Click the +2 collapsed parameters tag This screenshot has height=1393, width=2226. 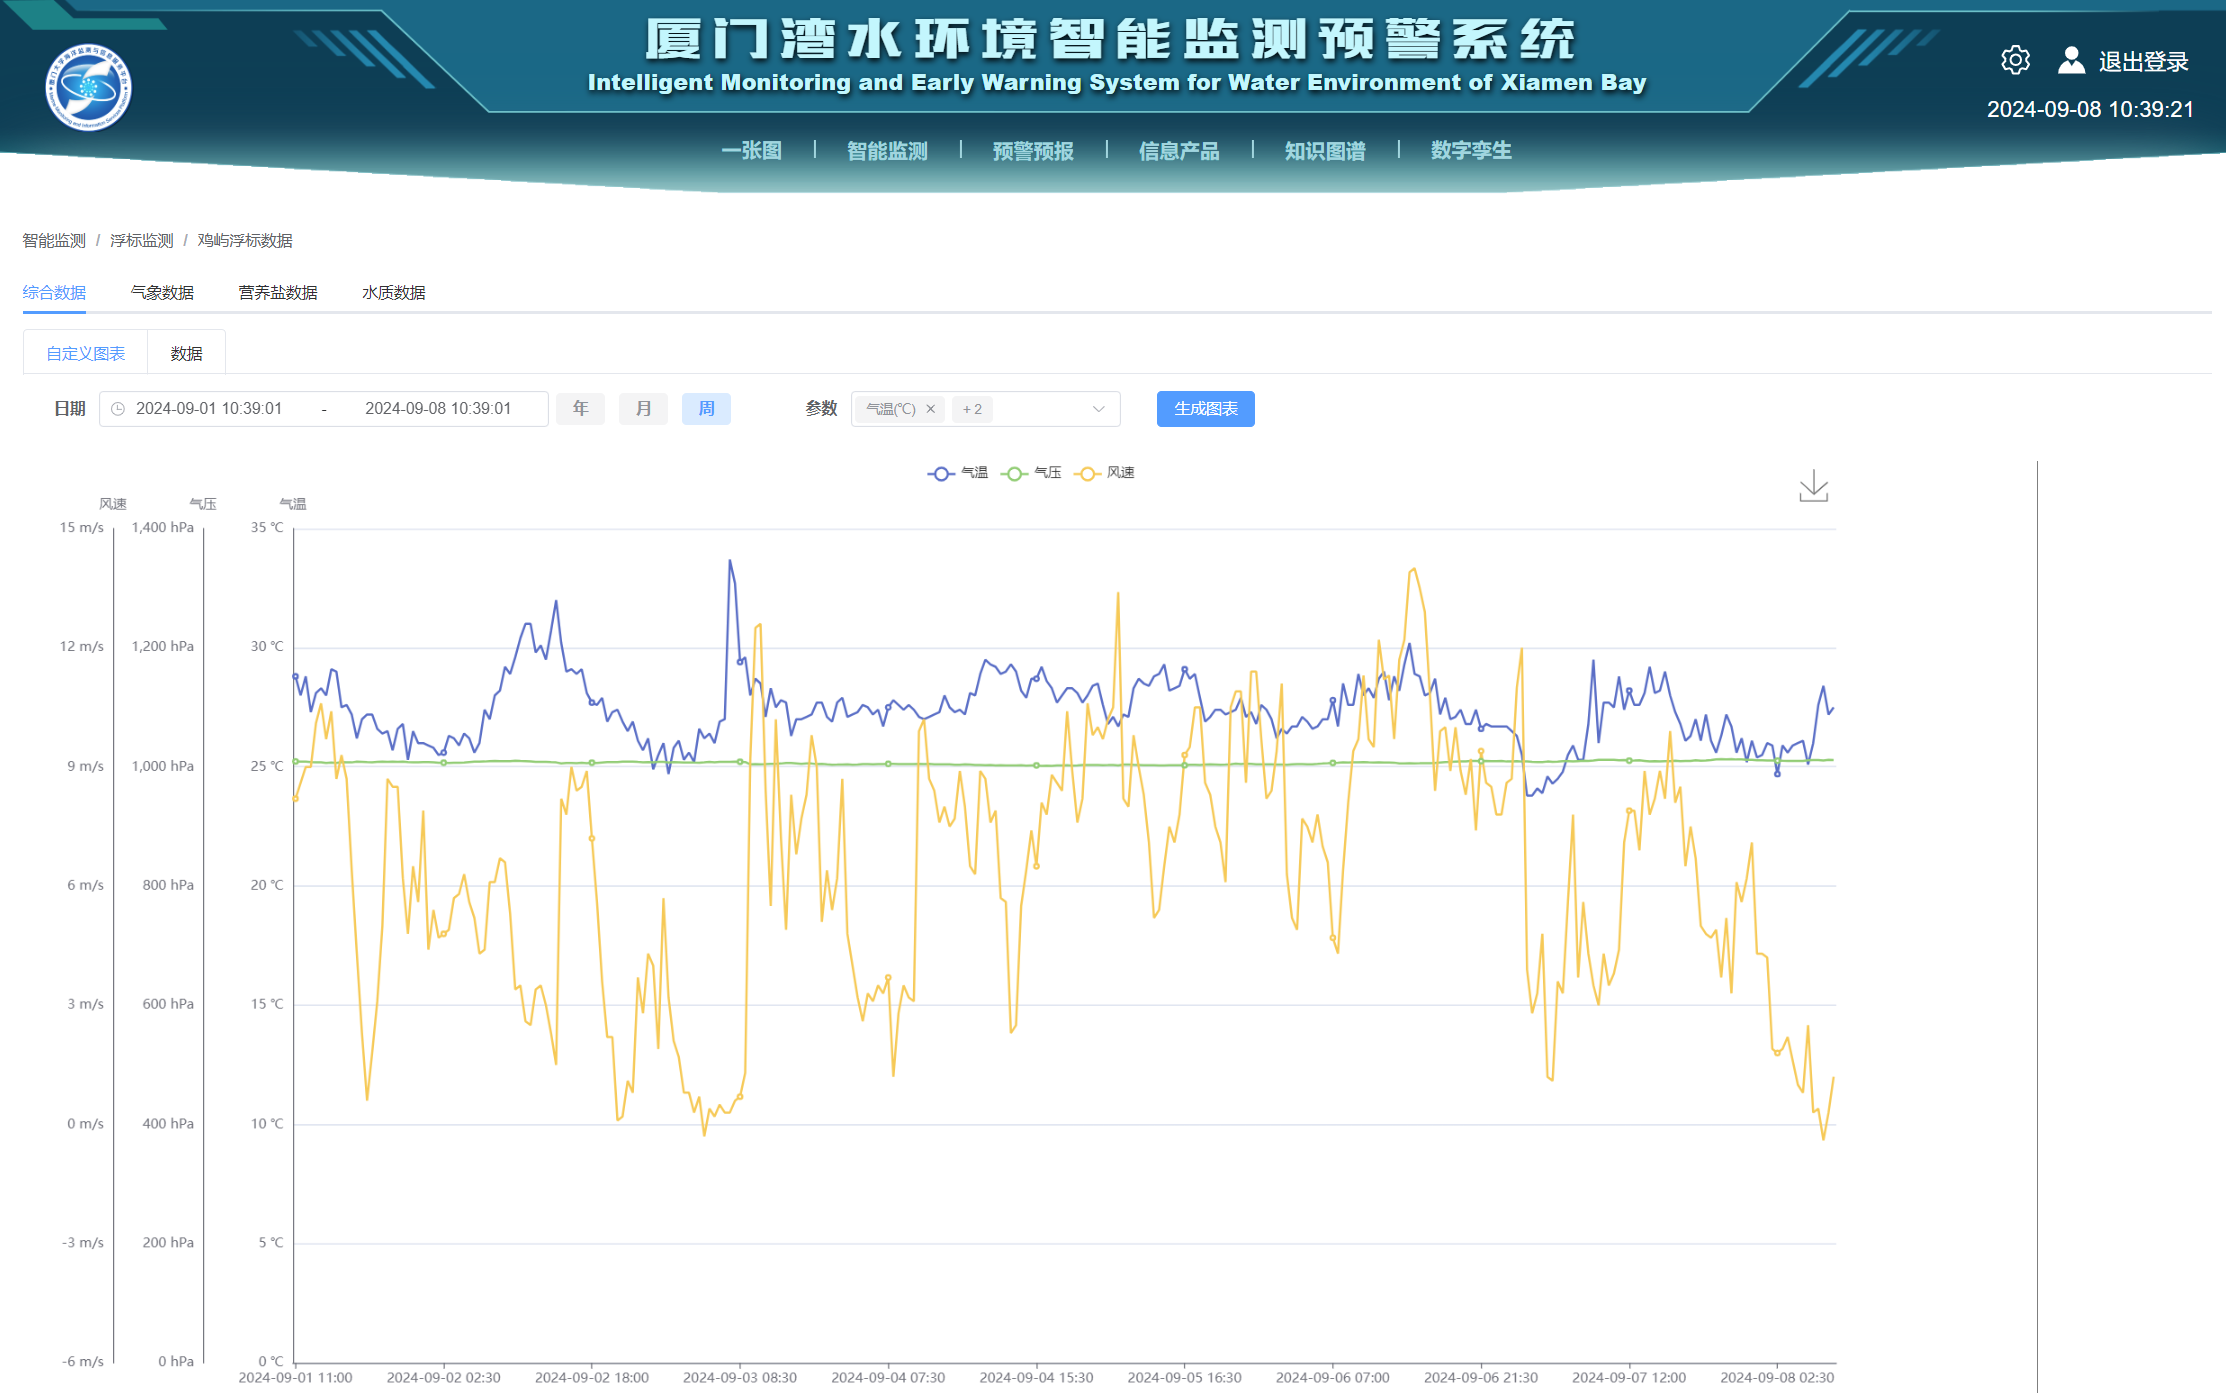click(972, 409)
